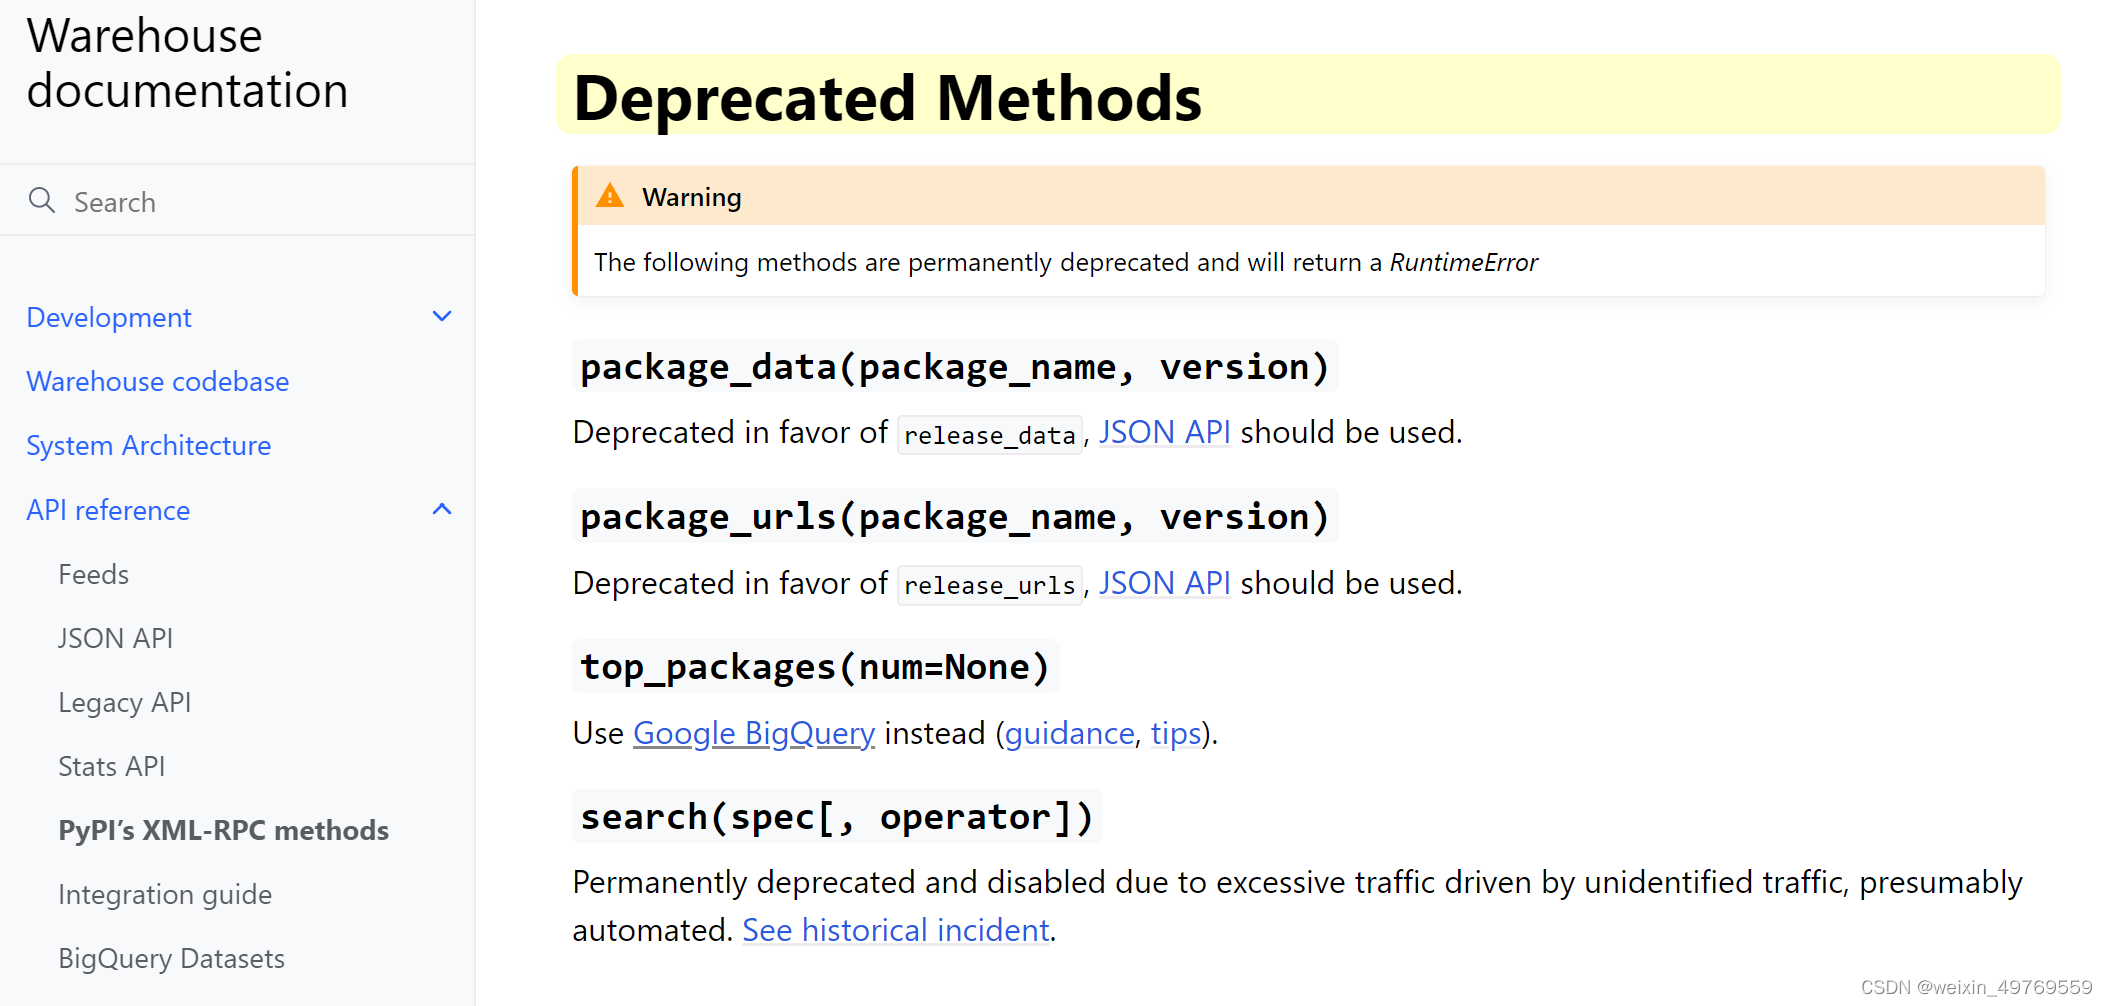
Task: Open the Integration guide
Action: [165, 893]
